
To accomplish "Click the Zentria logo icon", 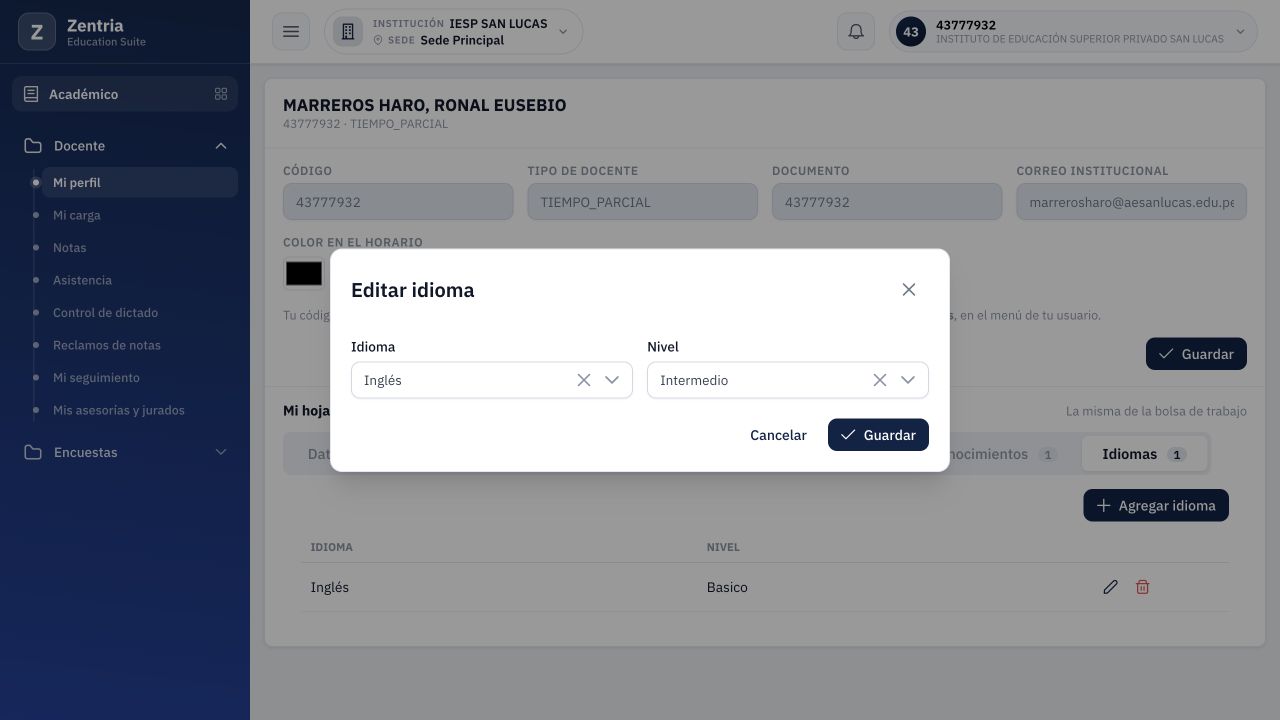I will [x=37, y=32].
